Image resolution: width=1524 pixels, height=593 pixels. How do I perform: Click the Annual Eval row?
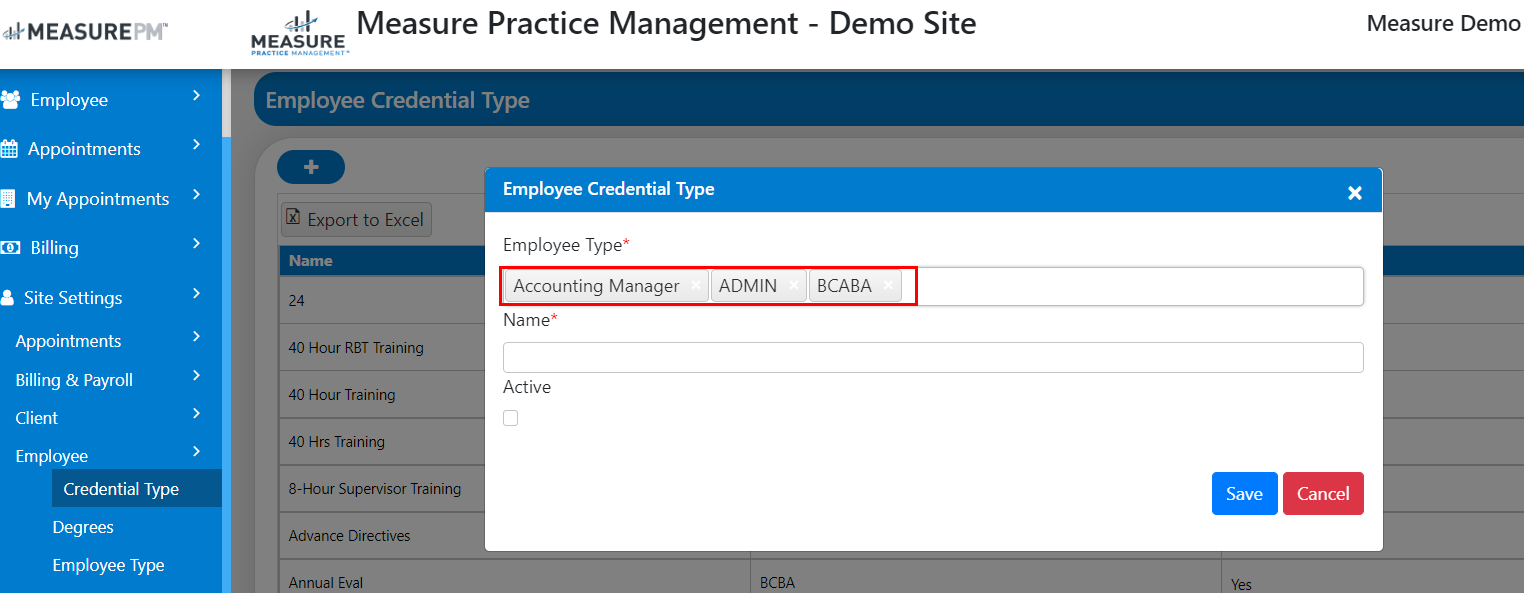(326, 582)
